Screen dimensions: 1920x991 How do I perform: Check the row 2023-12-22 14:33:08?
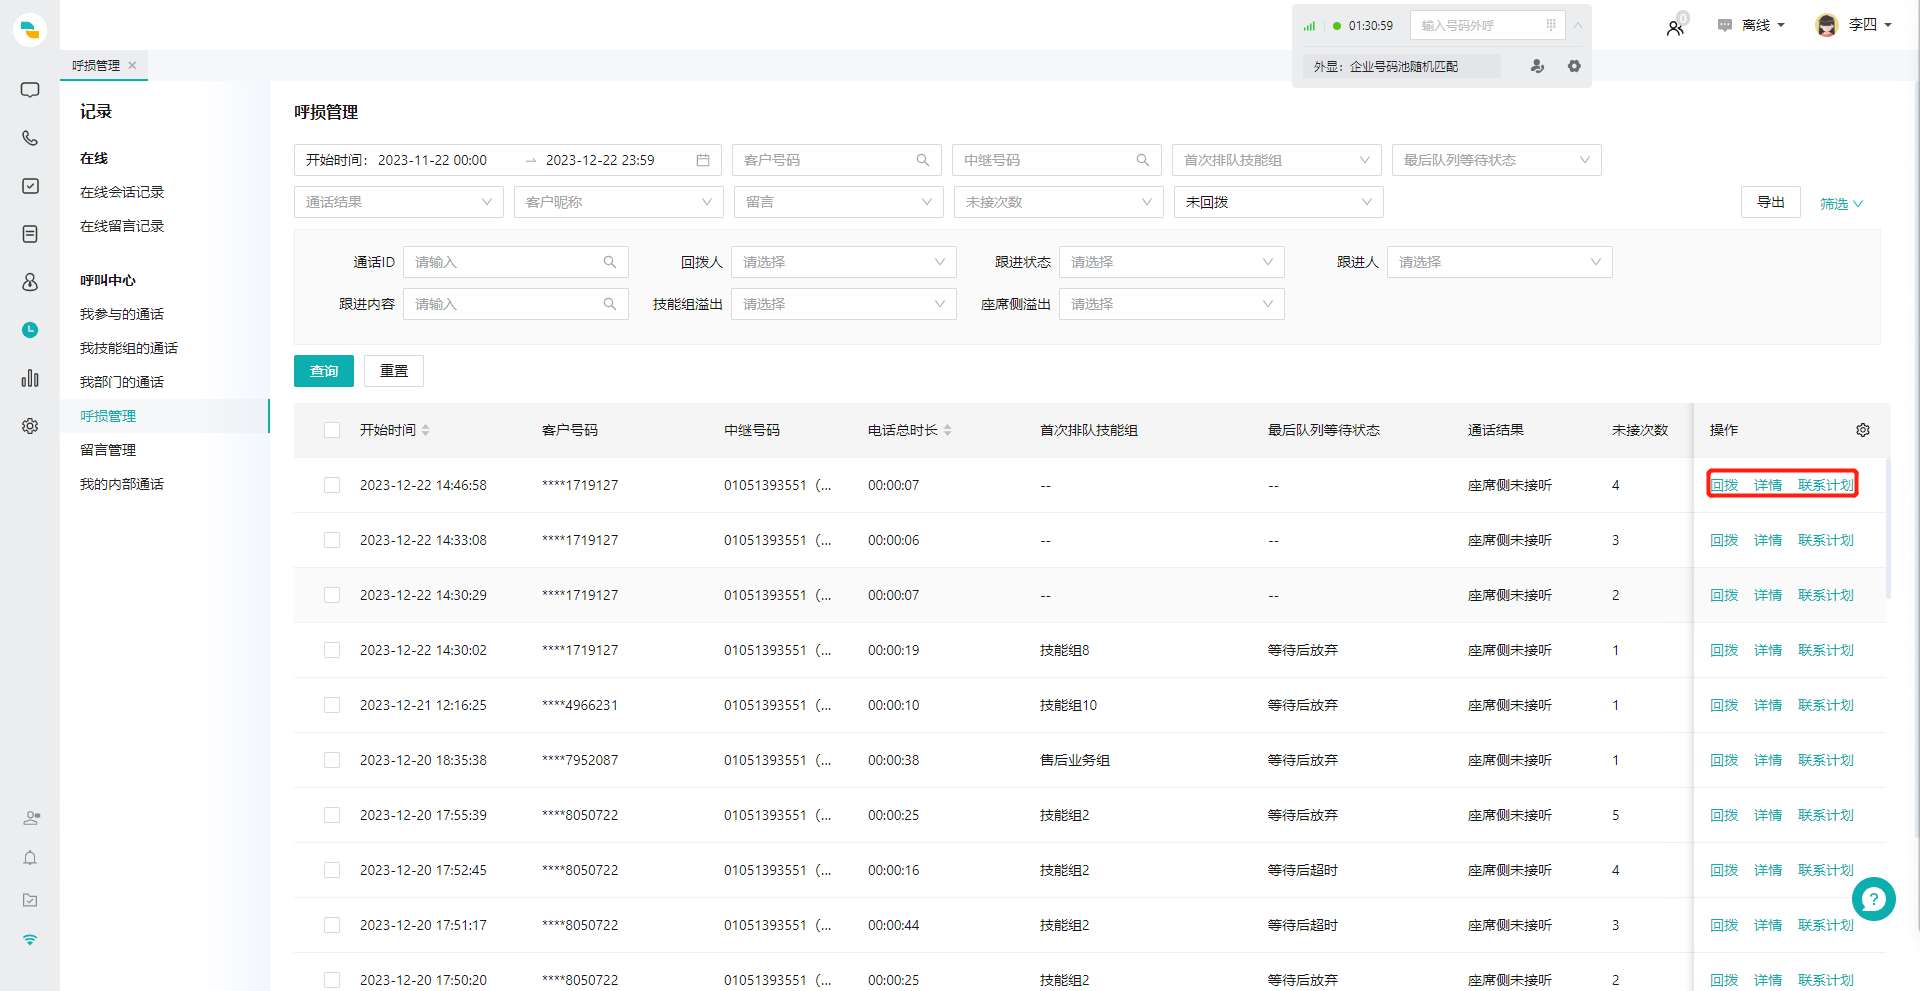[332, 540]
